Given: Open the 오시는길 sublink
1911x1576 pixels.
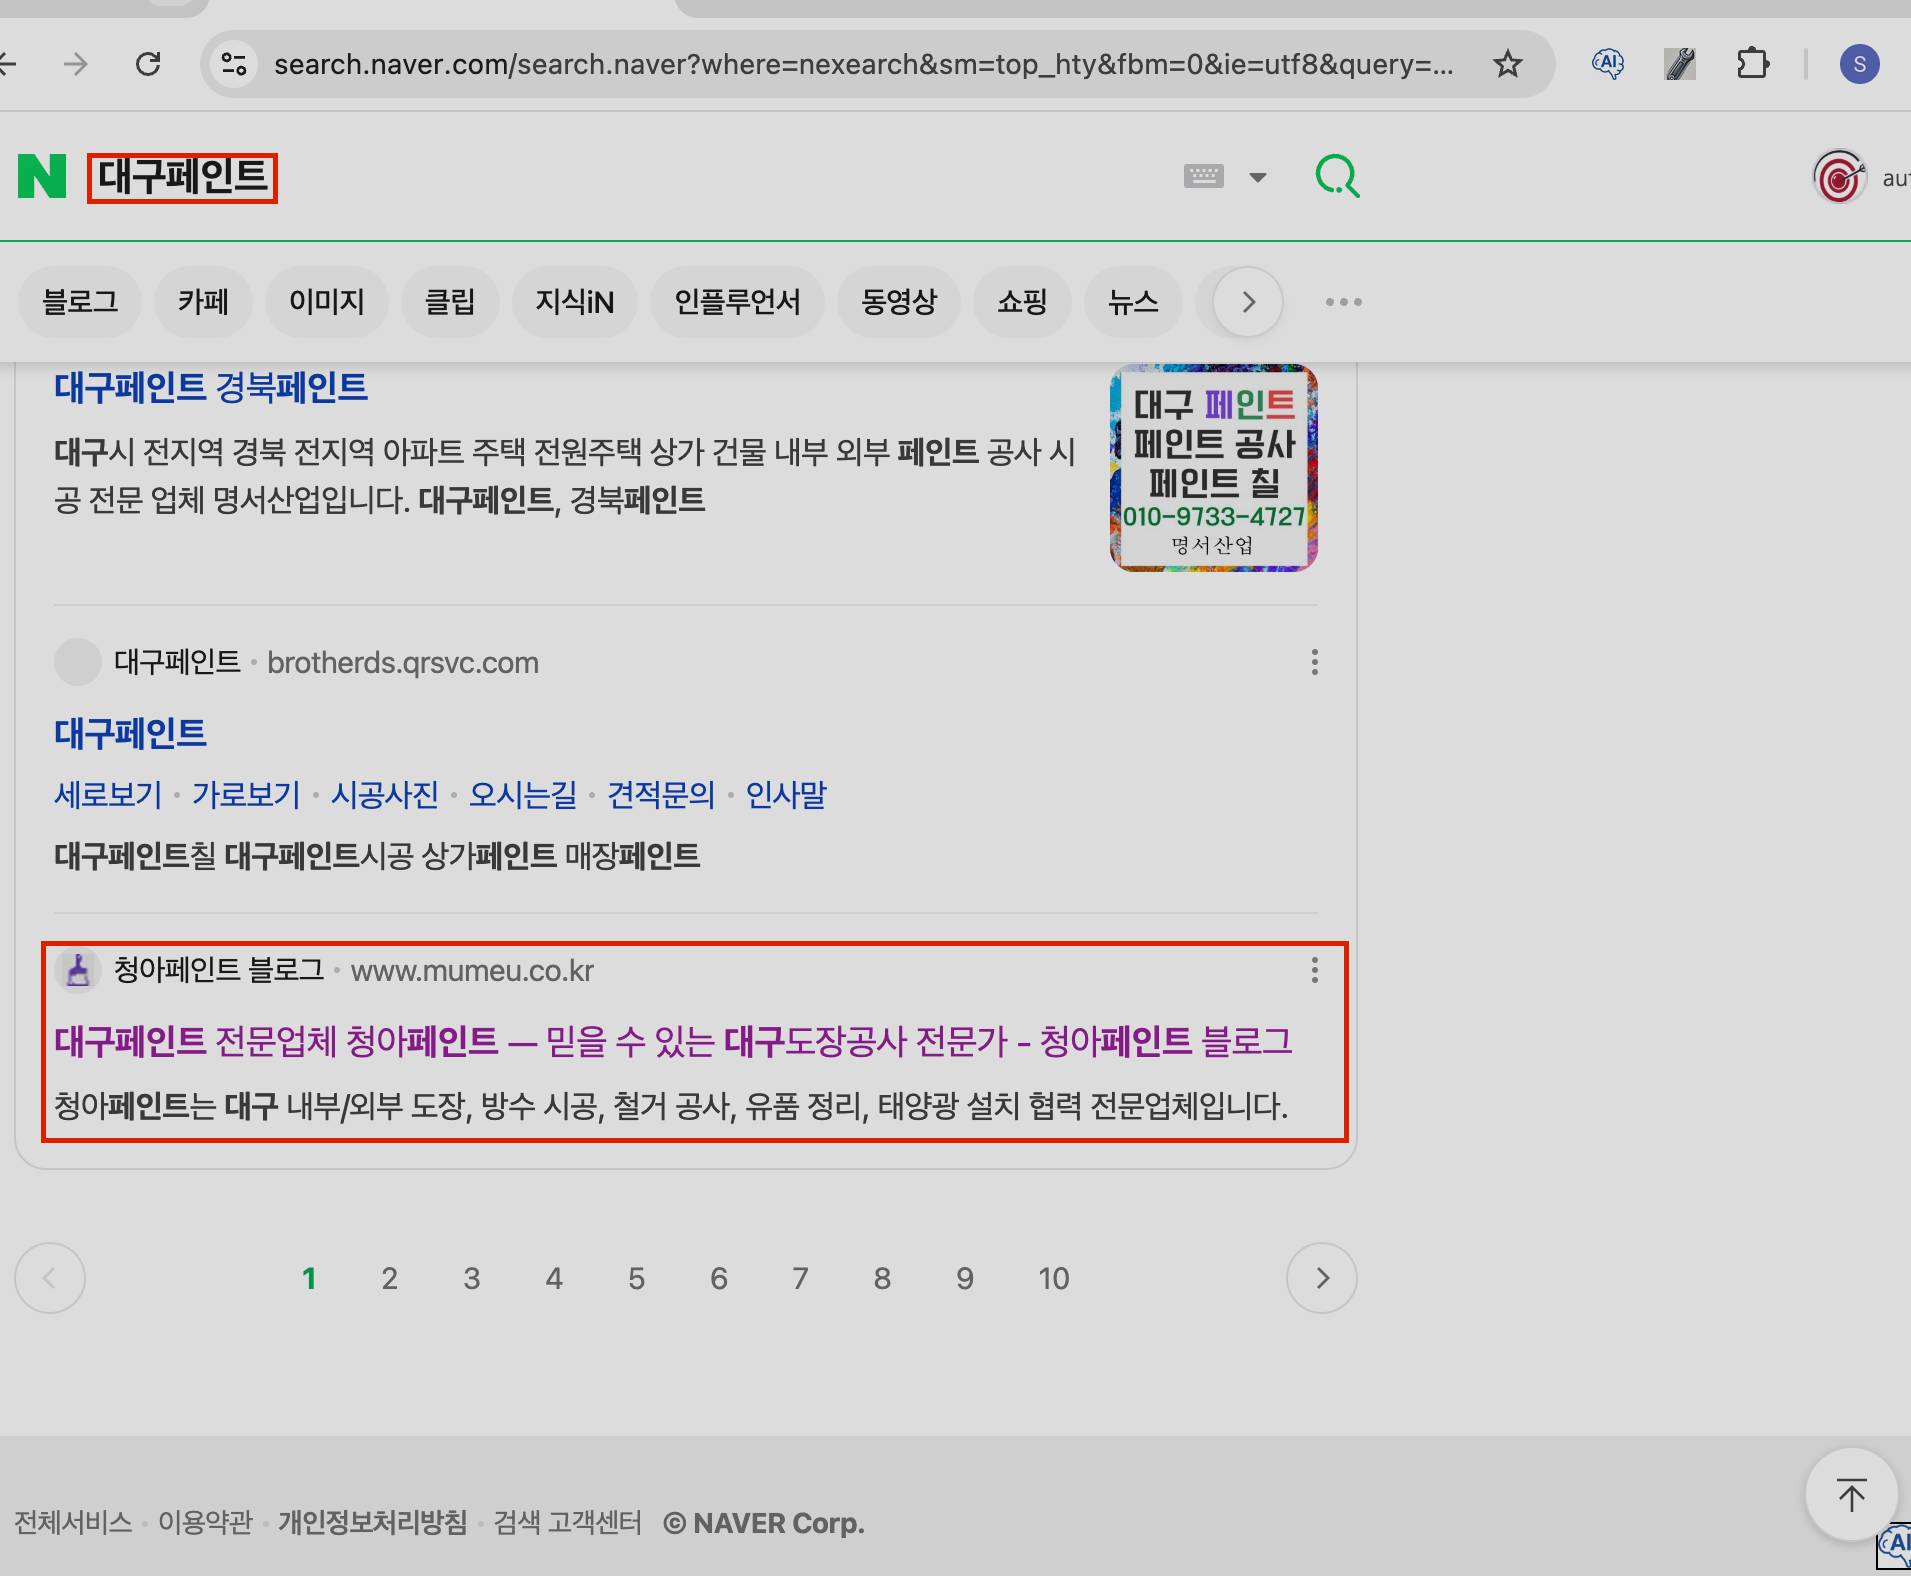Looking at the screenshot, I should click(523, 795).
